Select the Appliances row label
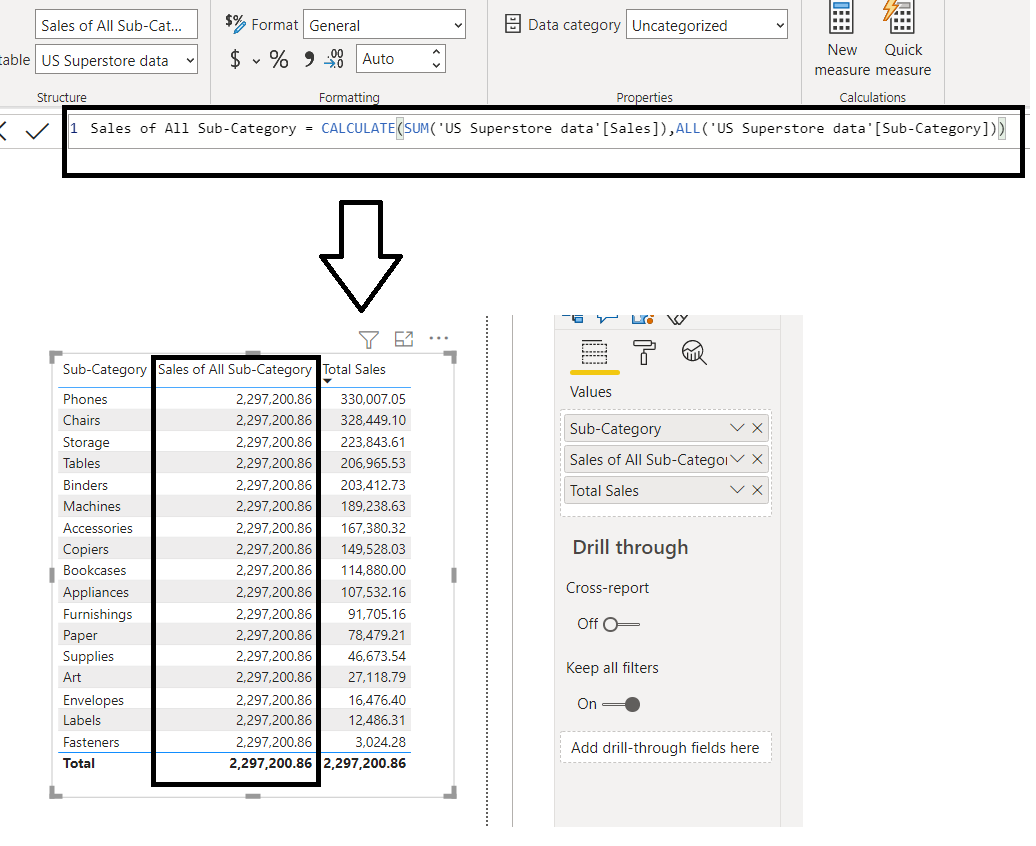Image resolution: width=1036 pixels, height=846 pixels. 96,592
